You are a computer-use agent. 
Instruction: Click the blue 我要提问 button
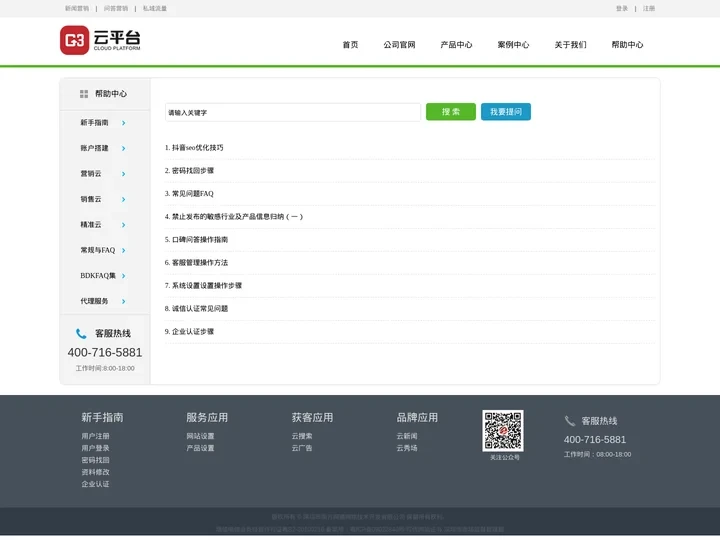click(x=506, y=112)
